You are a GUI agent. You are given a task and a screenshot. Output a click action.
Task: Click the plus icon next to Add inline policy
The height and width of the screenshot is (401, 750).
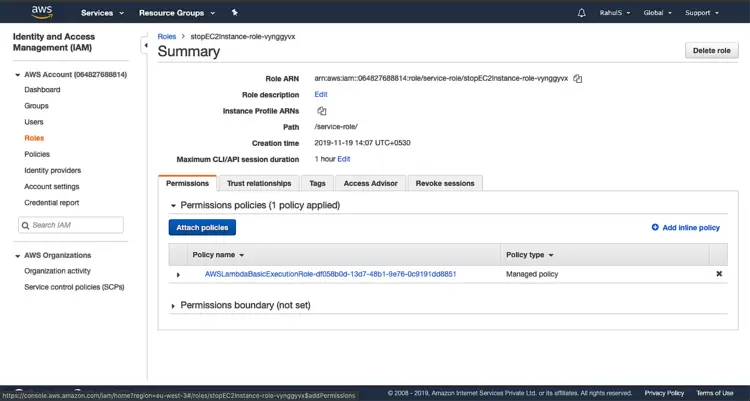tap(655, 227)
